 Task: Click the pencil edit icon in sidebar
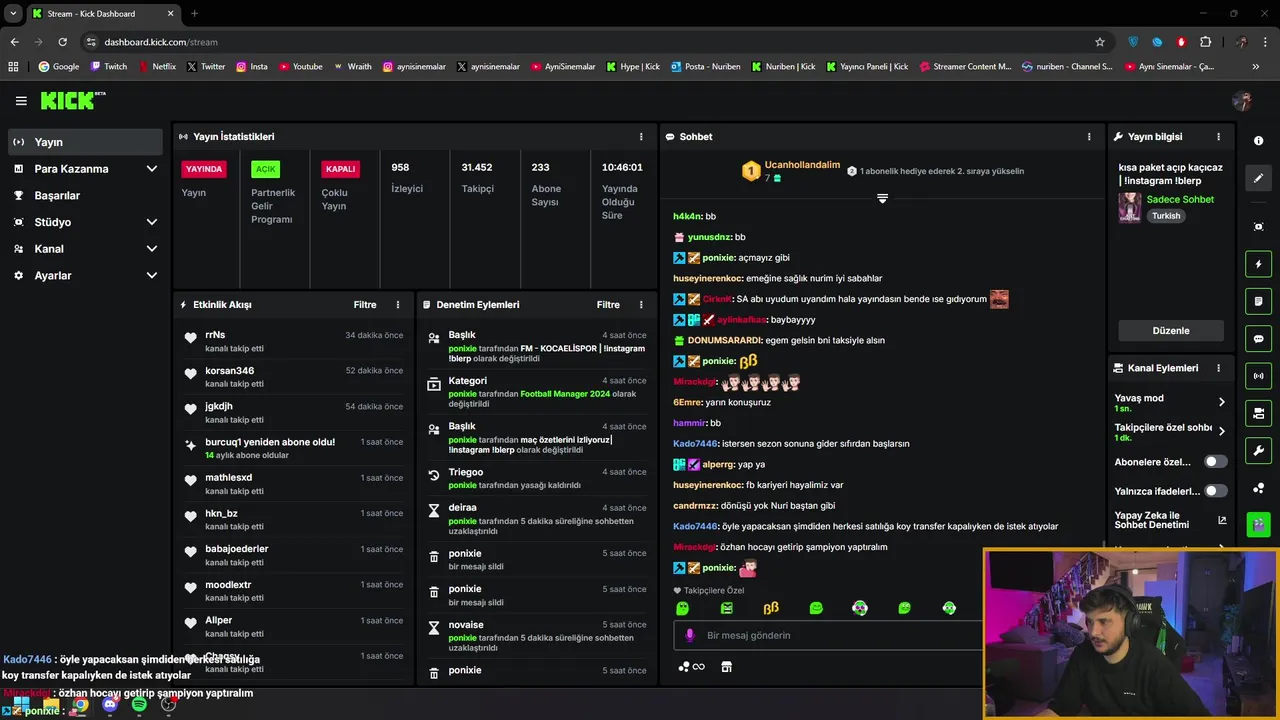(1259, 178)
